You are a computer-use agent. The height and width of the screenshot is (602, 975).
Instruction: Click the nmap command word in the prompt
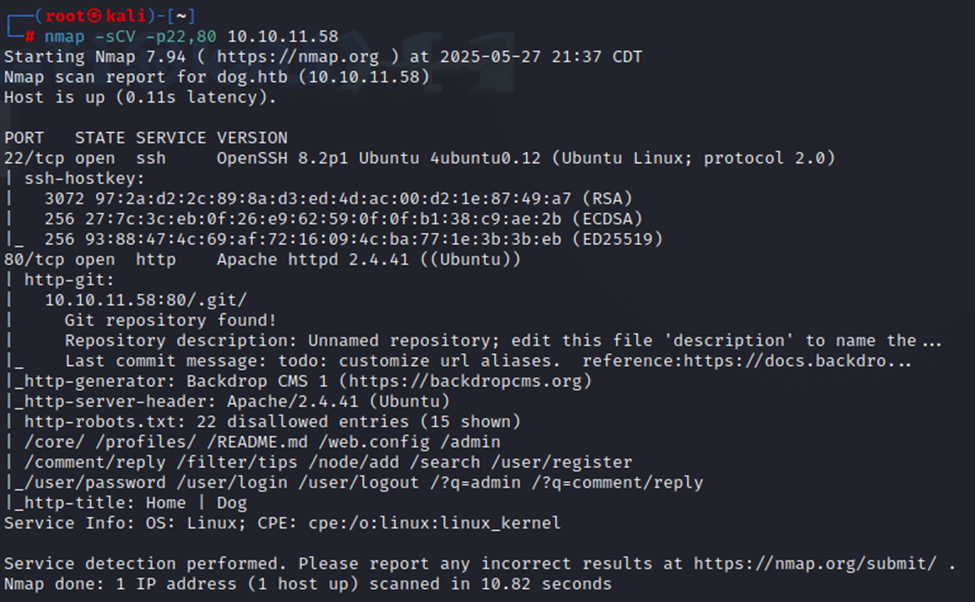pyautogui.click(x=64, y=37)
